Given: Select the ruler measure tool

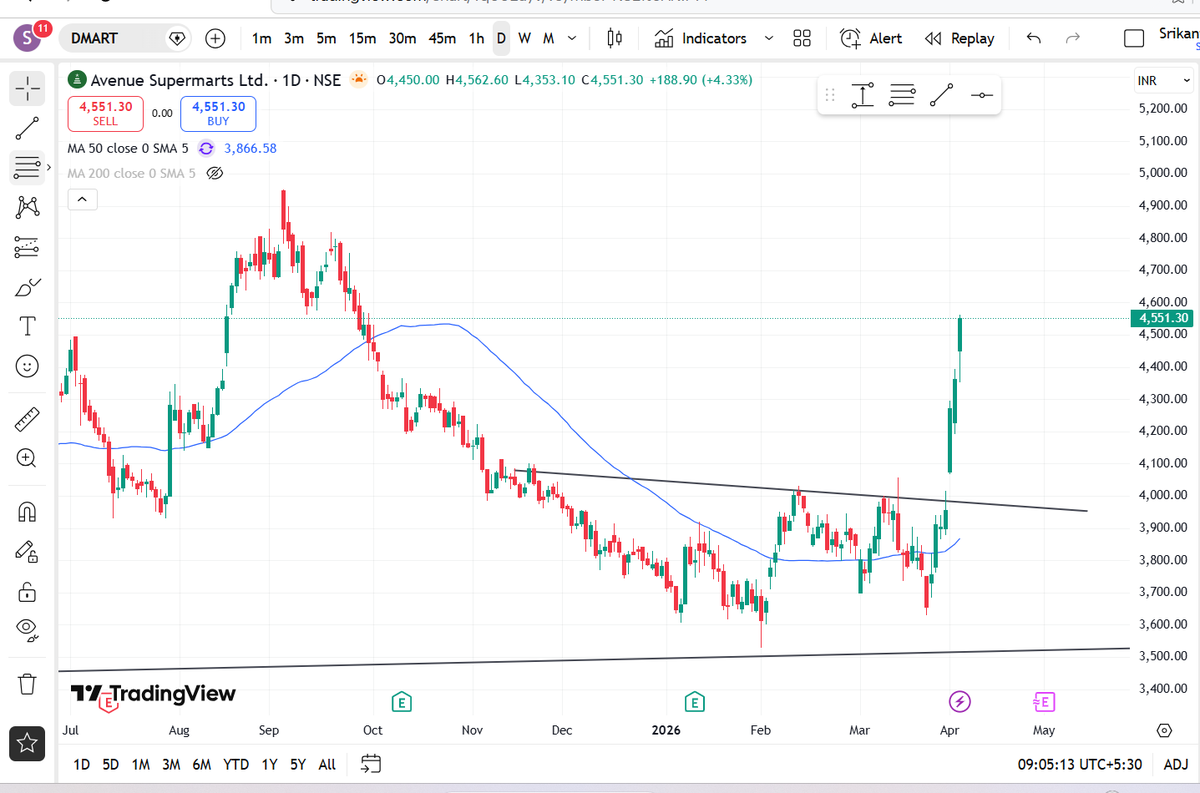Looking at the screenshot, I should tap(27, 418).
